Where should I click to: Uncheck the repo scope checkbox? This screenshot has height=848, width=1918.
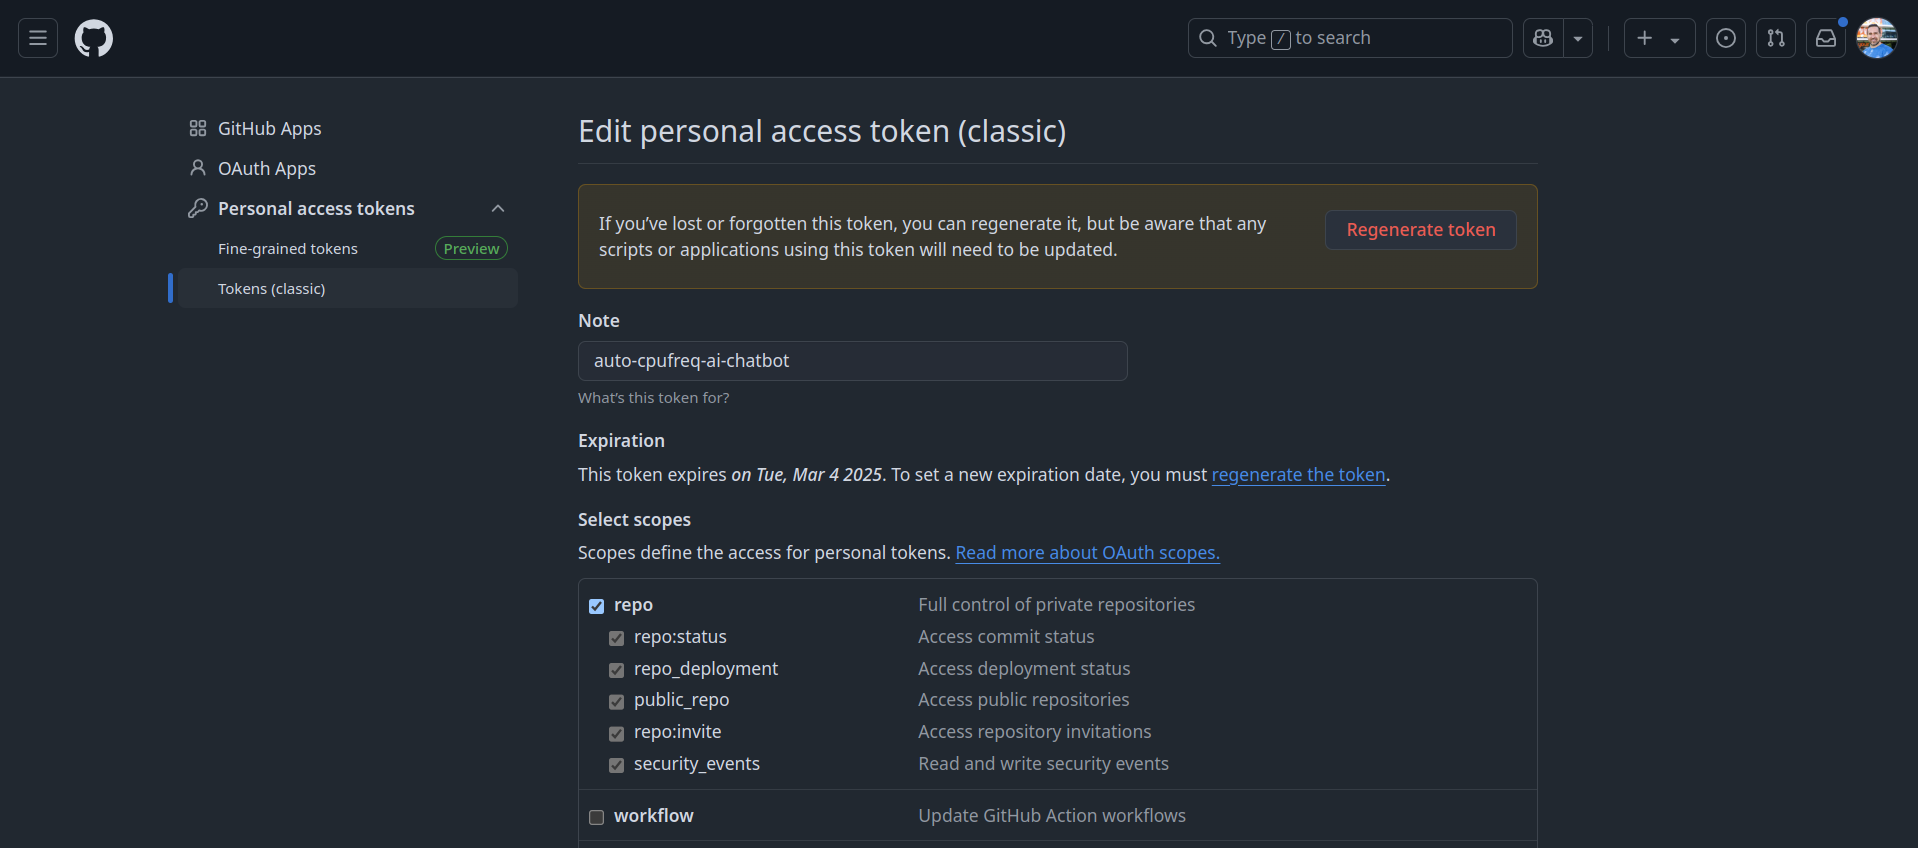coord(597,606)
